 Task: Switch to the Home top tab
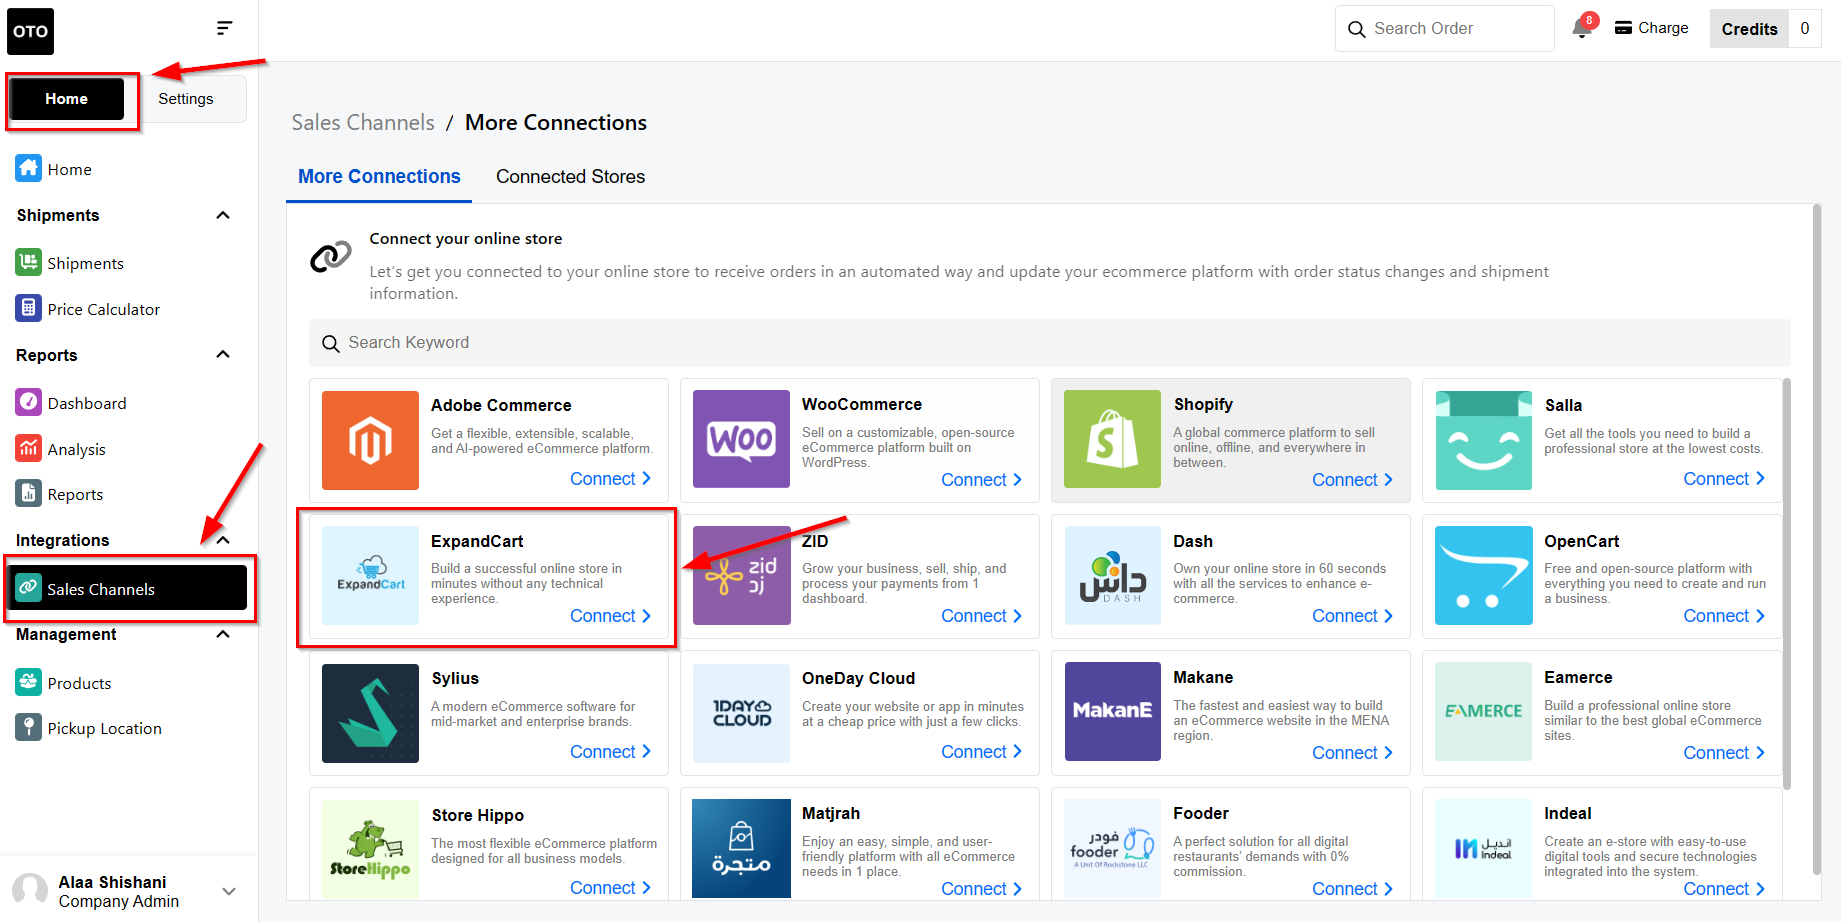(x=66, y=99)
